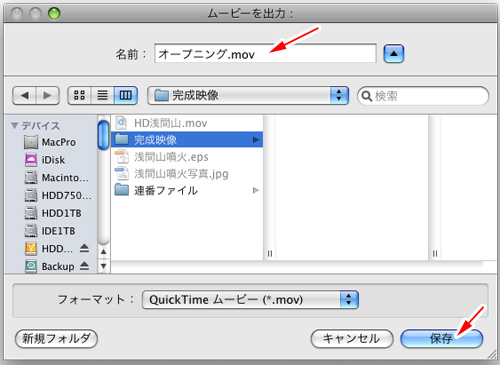Click the magnifier icon in search field
500x365 pixels.
[x=366, y=96]
